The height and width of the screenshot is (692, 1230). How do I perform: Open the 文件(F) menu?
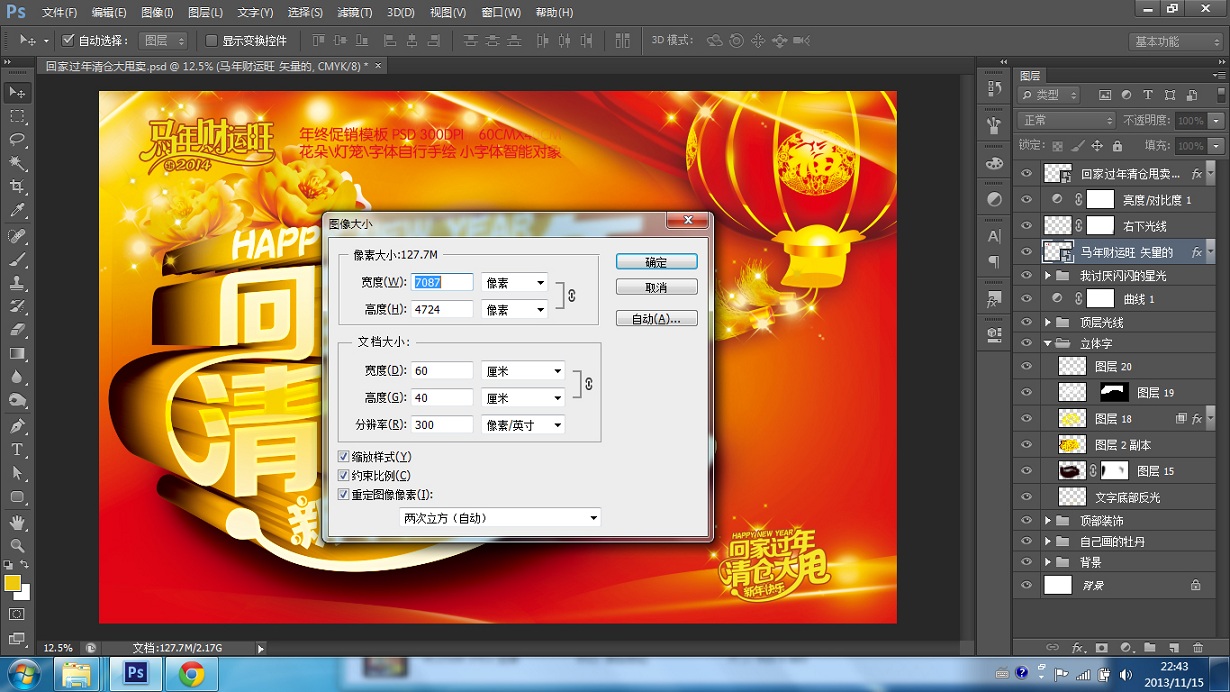tap(60, 13)
